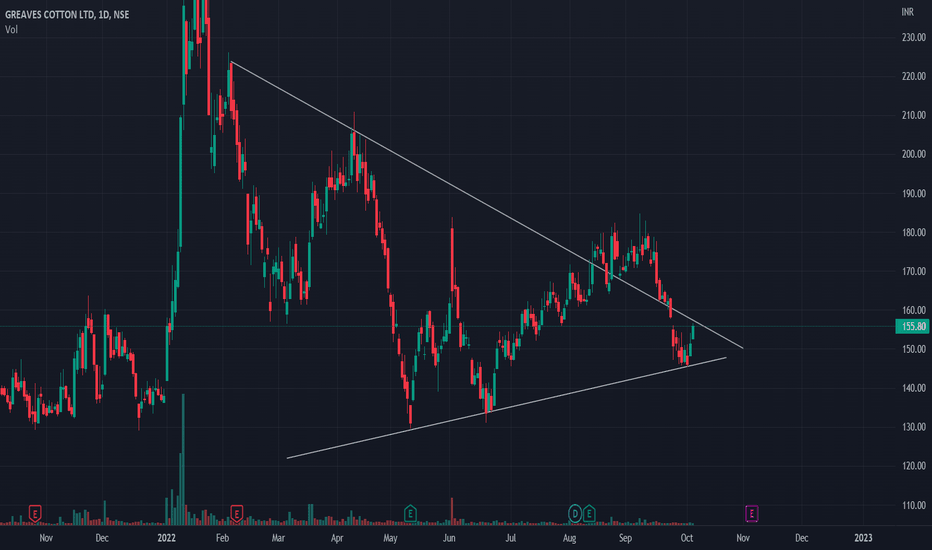Viewport: 932px width, 550px height.
Task: Click the 200.00 price axis label
Action: 914,154
